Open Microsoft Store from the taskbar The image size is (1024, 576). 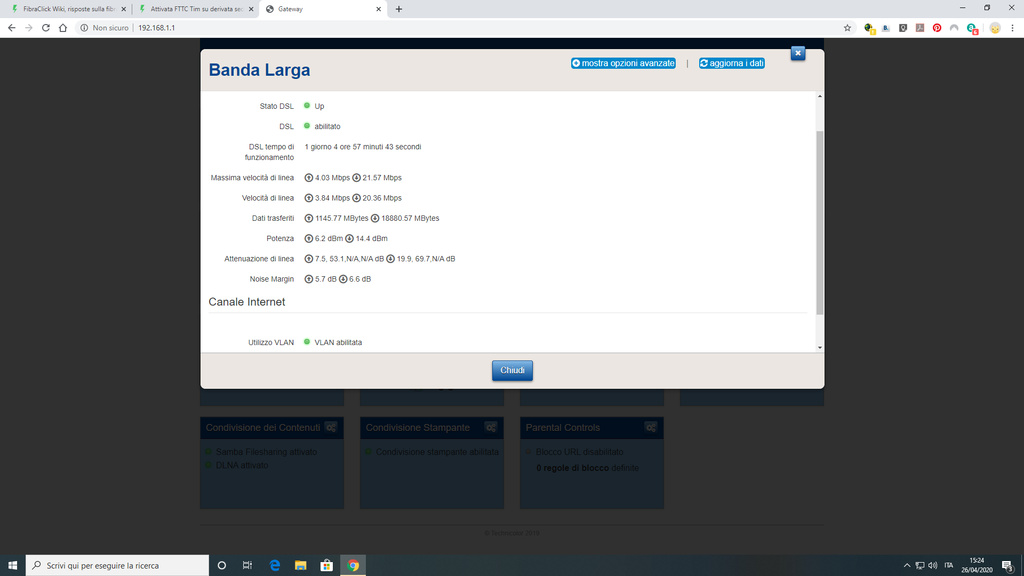coord(327,566)
